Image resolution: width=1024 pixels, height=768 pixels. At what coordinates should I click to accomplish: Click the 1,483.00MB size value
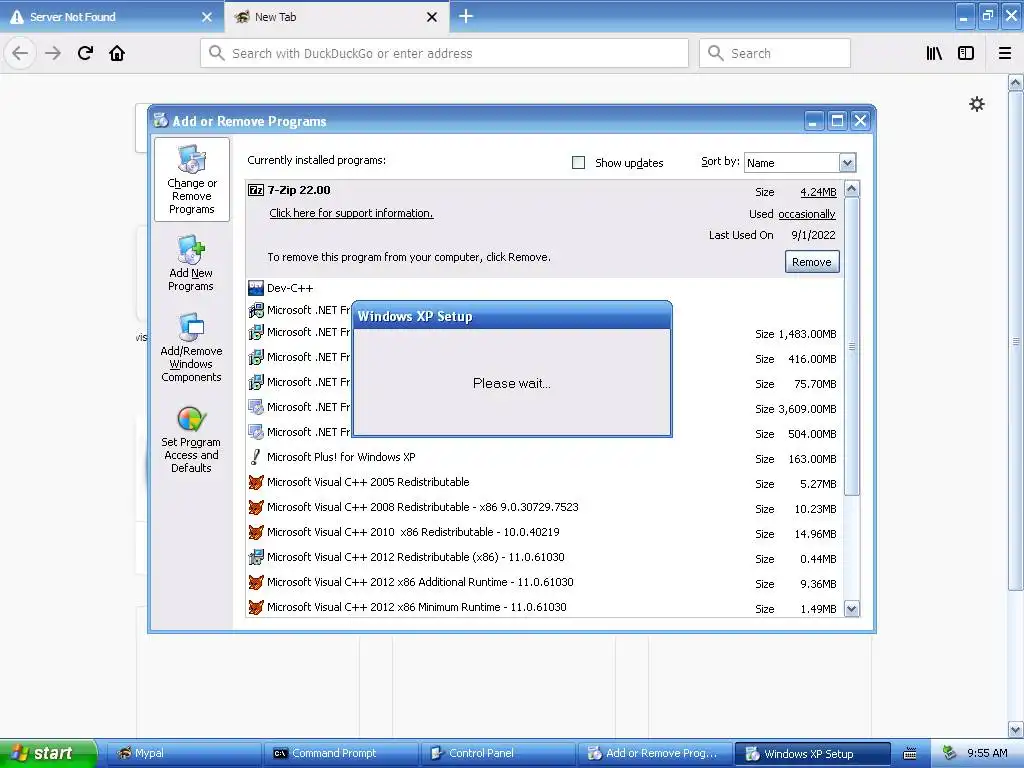pos(807,334)
